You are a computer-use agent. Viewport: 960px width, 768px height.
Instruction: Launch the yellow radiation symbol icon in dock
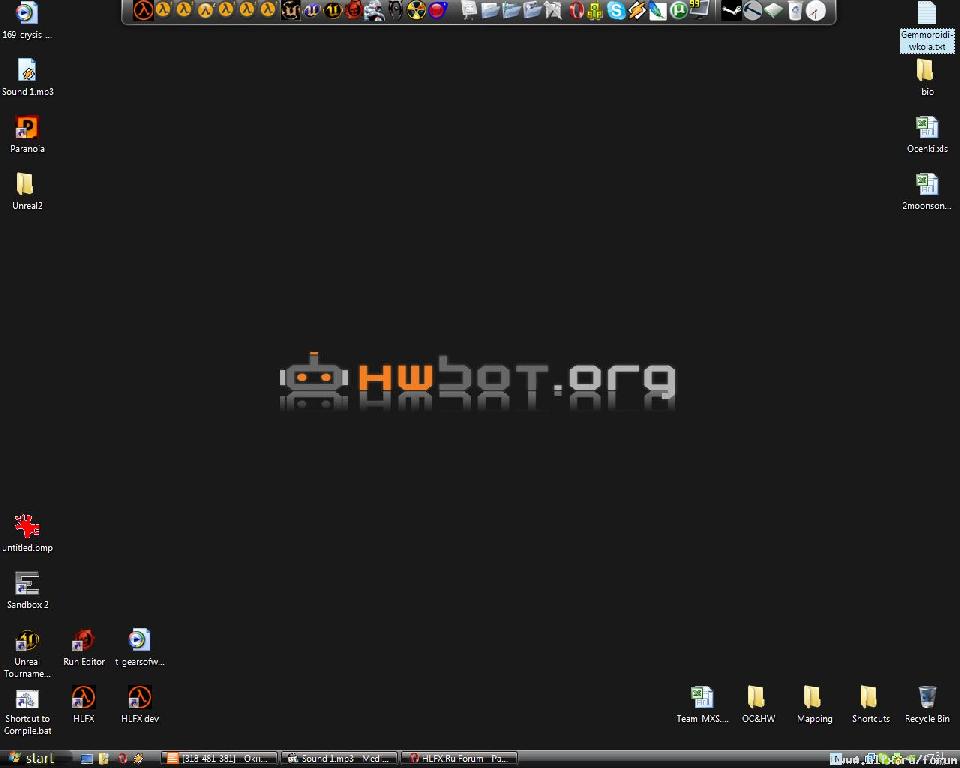coord(416,10)
